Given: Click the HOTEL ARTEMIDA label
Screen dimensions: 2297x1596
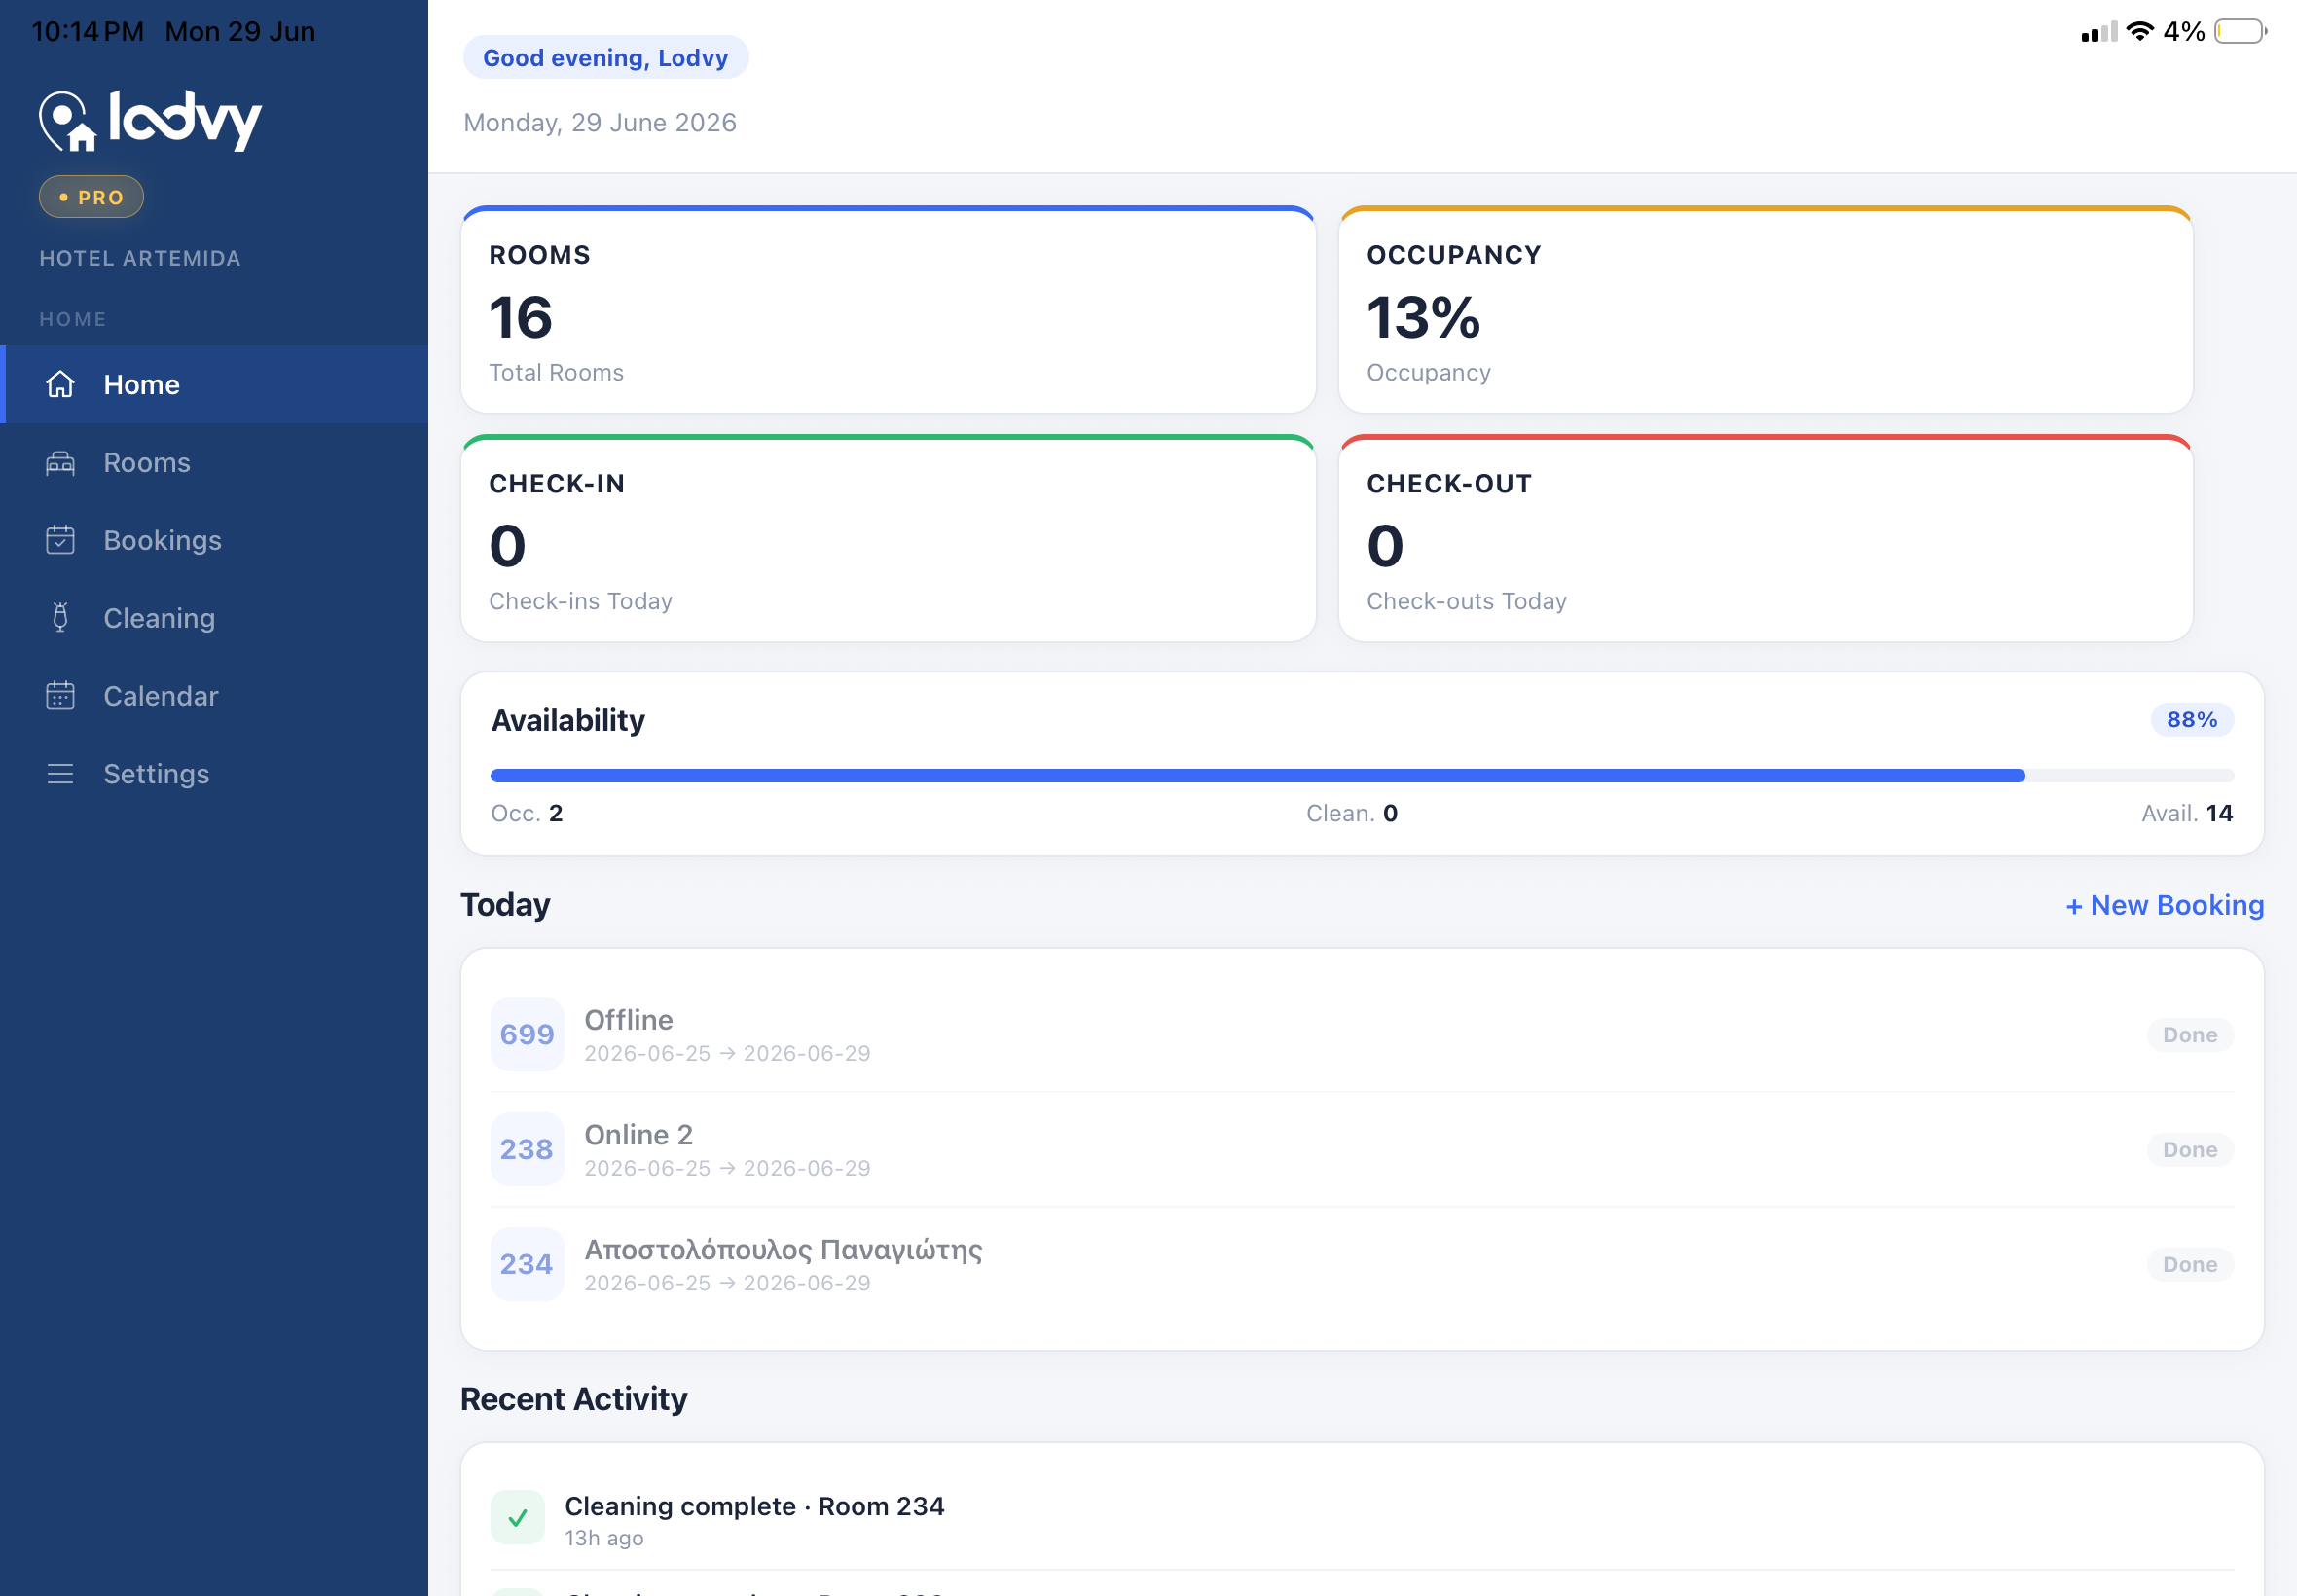Looking at the screenshot, I should click(140, 258).
